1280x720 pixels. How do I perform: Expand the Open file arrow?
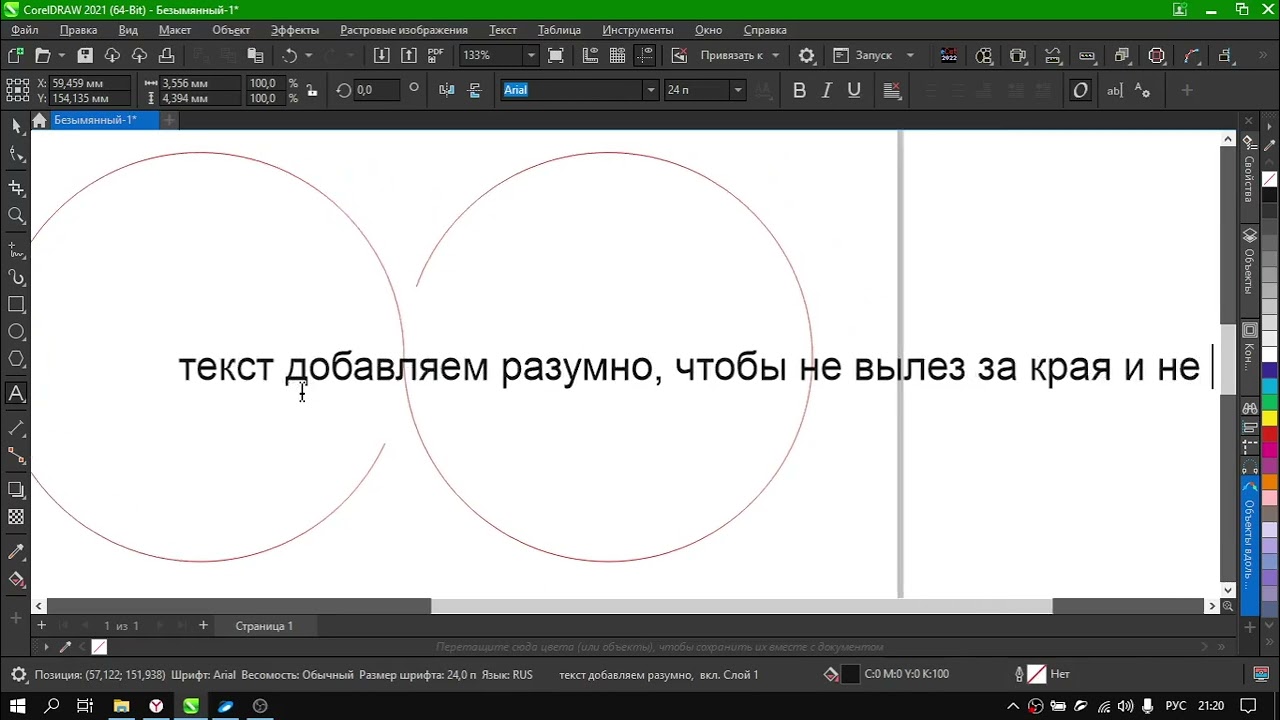[62, 56]
